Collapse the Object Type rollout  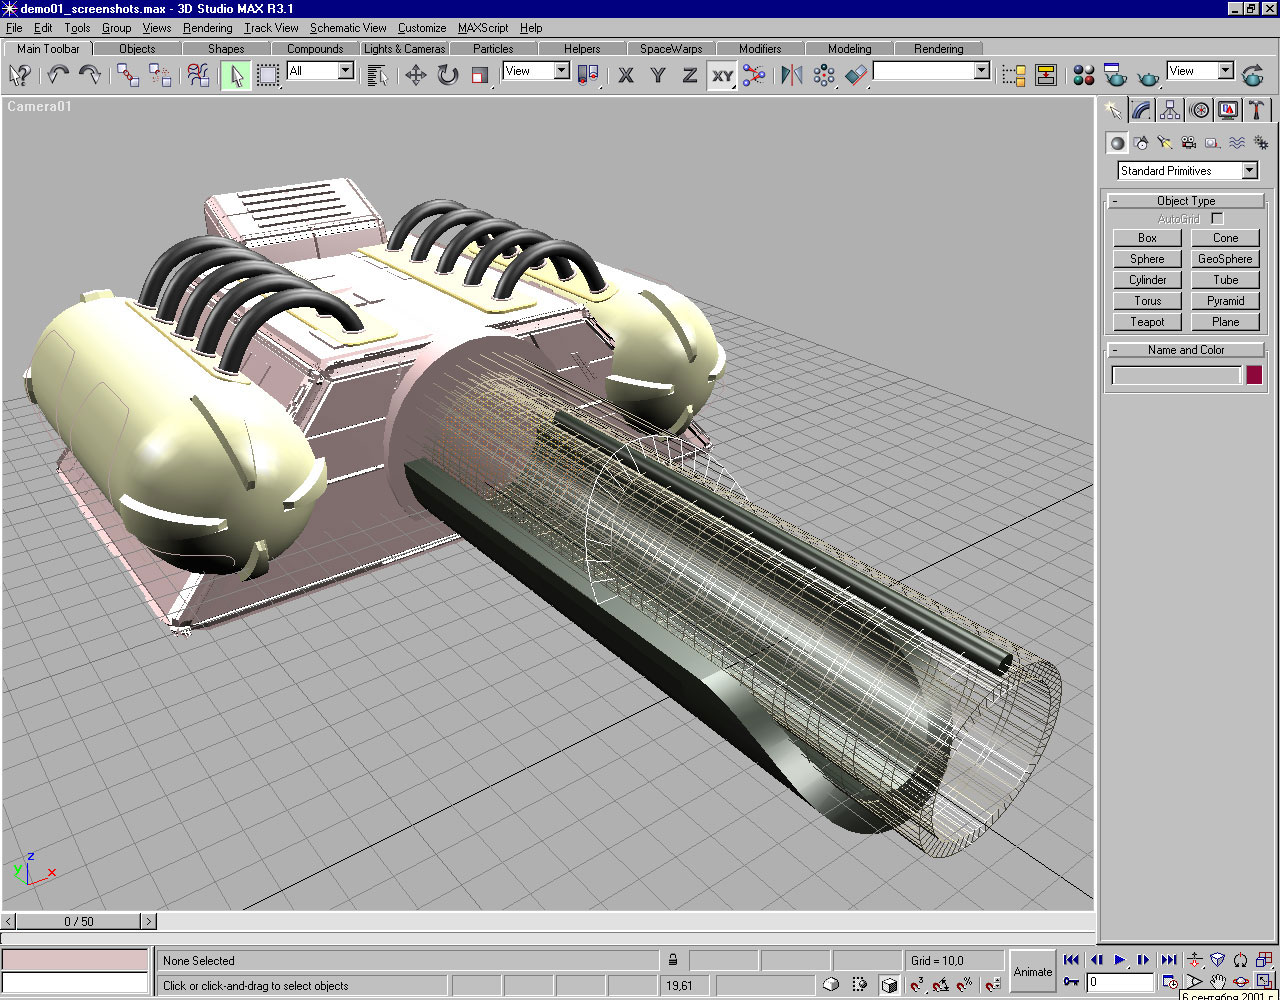(x=1185, y=201)
